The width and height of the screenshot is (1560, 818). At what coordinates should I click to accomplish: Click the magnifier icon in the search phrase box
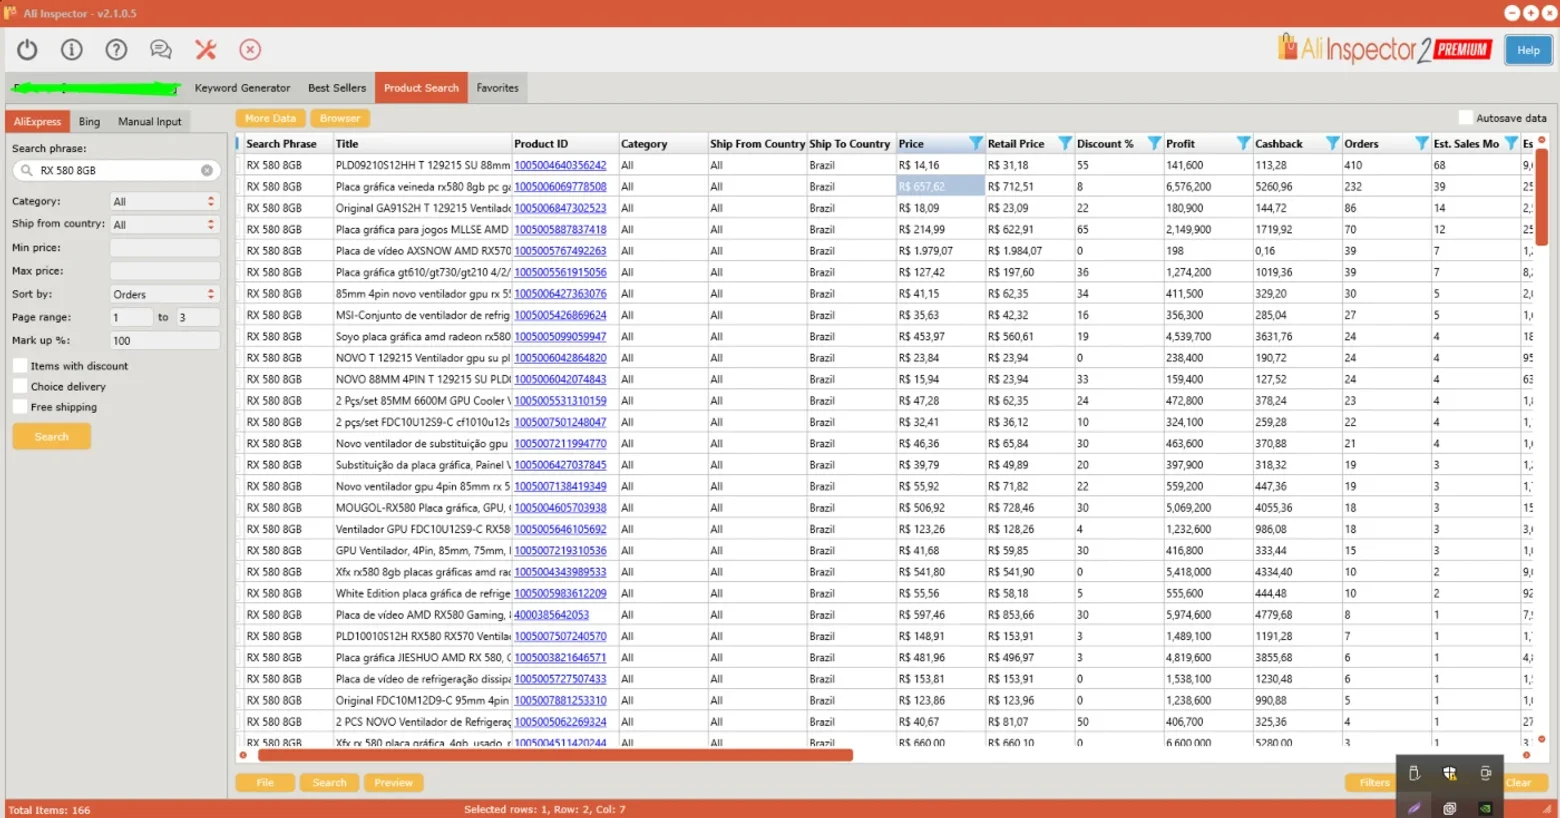(x=27, y=170)
